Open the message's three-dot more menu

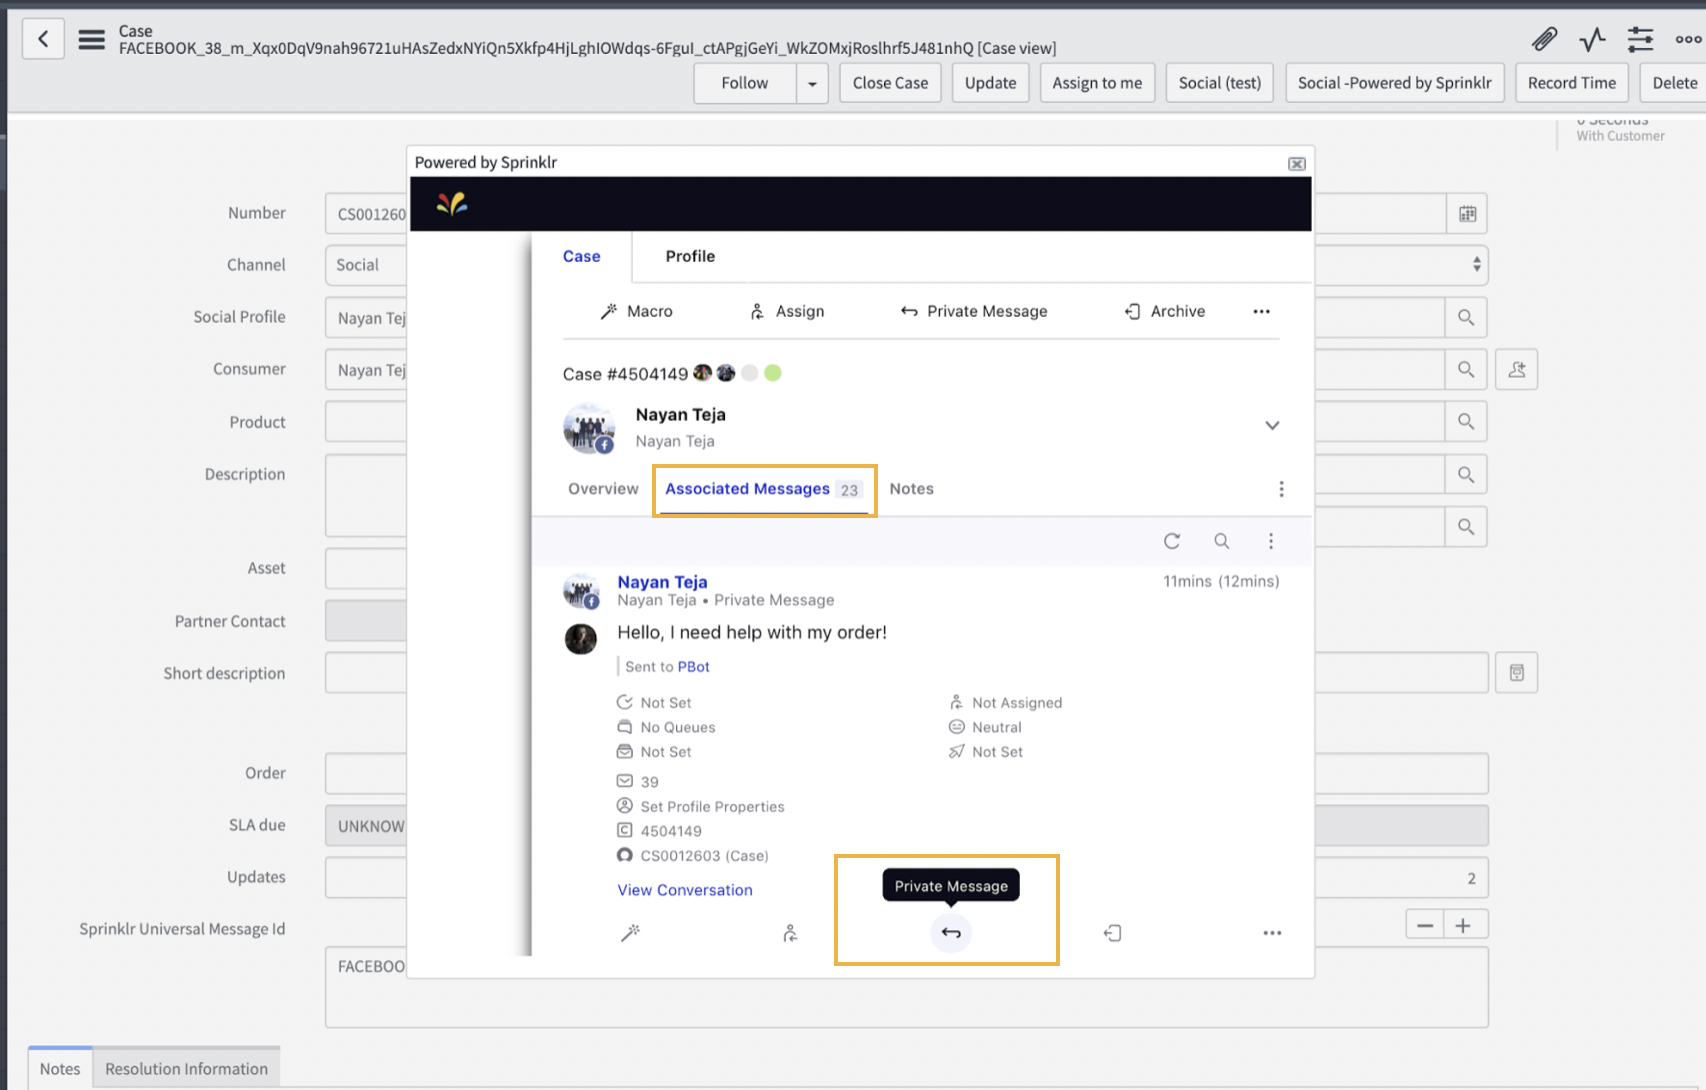click(1272, 933)
